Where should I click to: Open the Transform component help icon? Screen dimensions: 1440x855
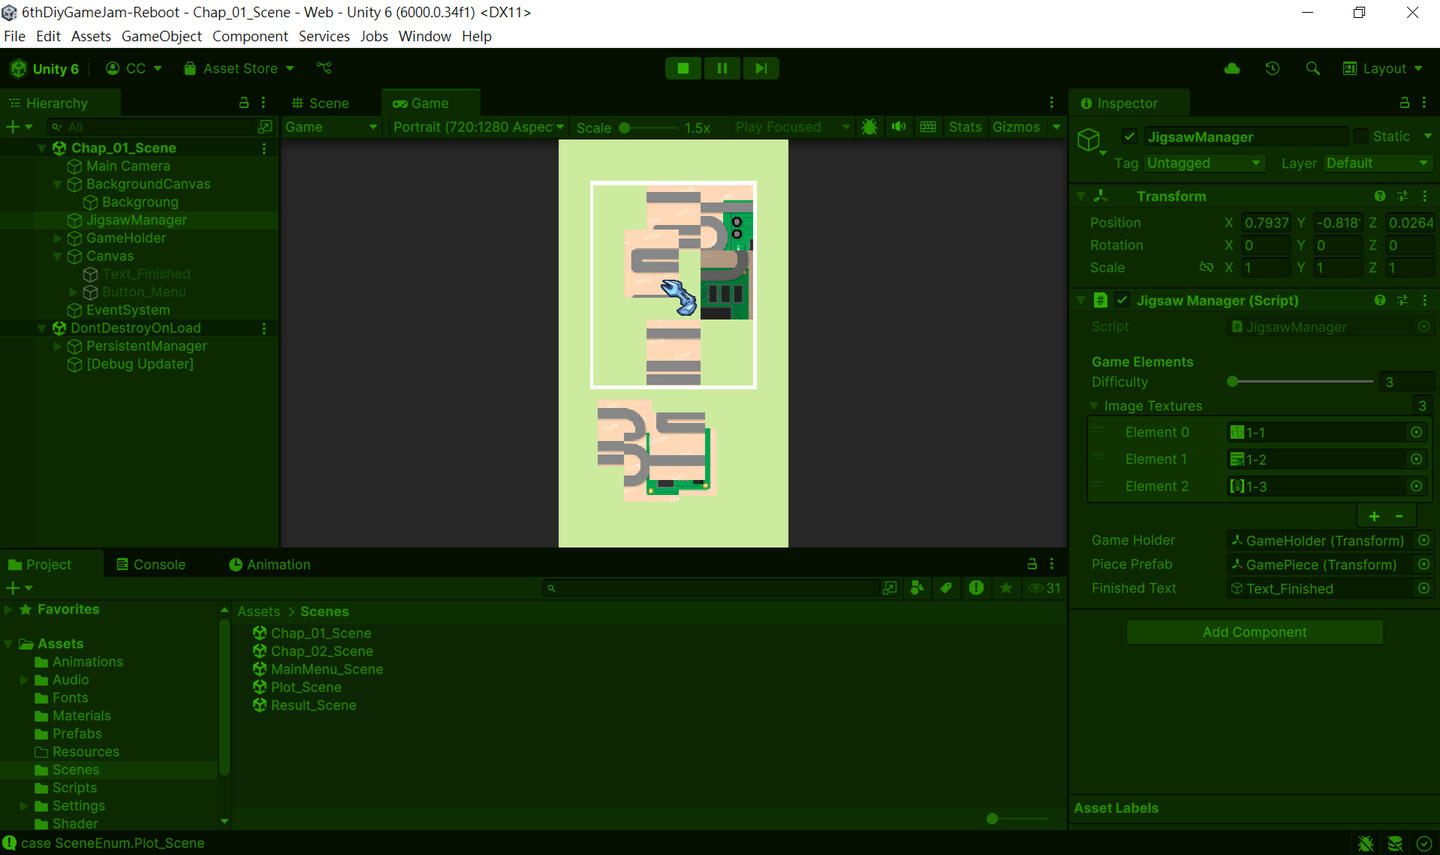click(1380, 196)
